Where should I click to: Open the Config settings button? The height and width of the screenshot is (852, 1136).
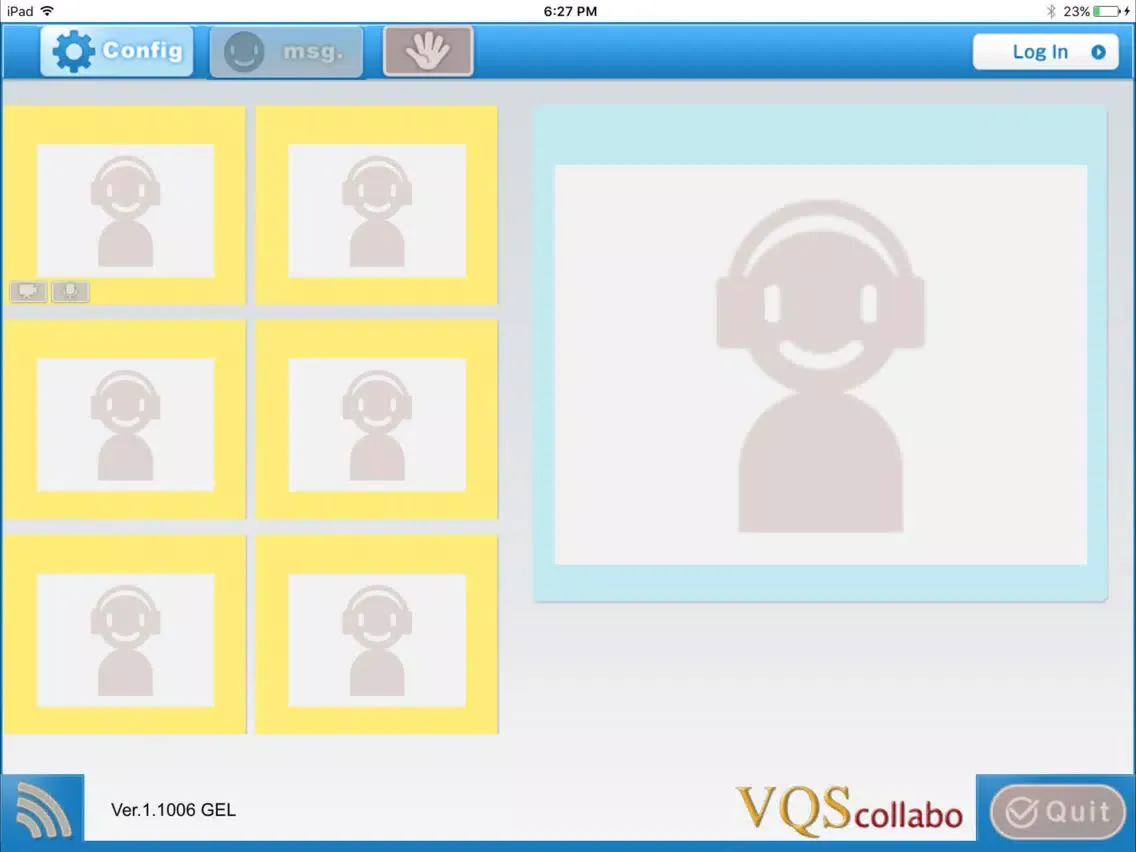[117, 51]
